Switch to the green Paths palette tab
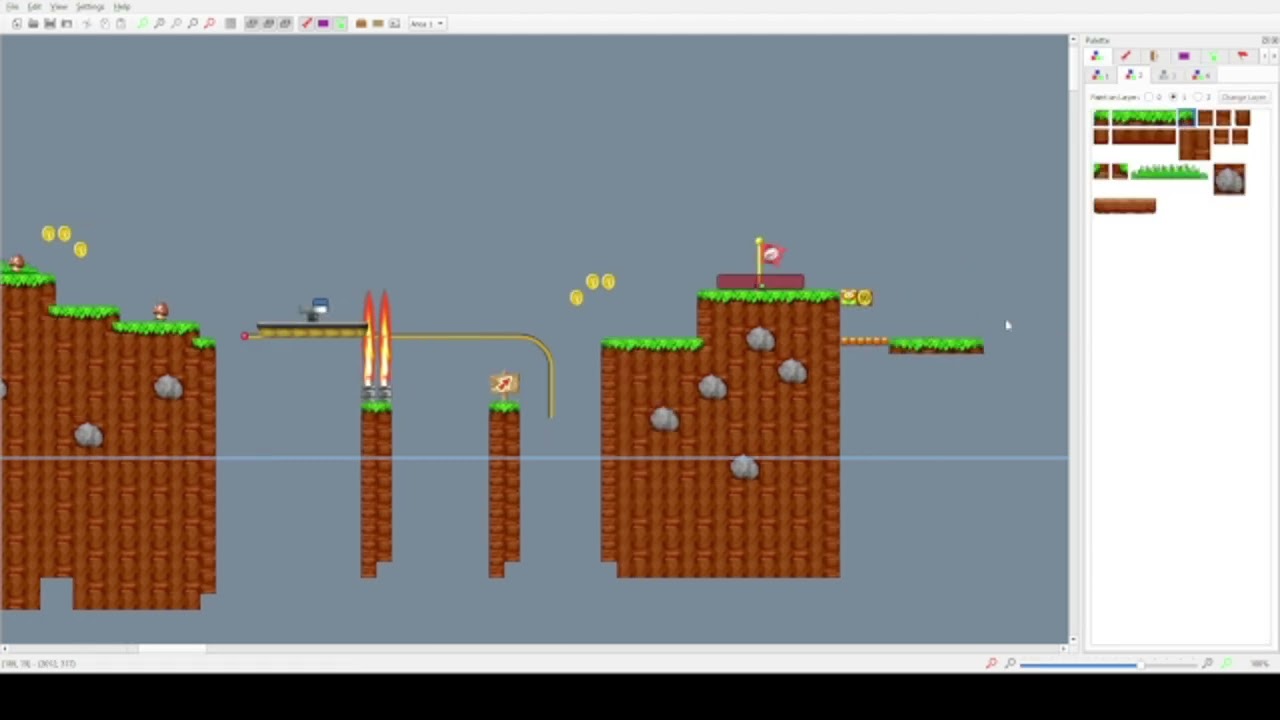 1213,56
